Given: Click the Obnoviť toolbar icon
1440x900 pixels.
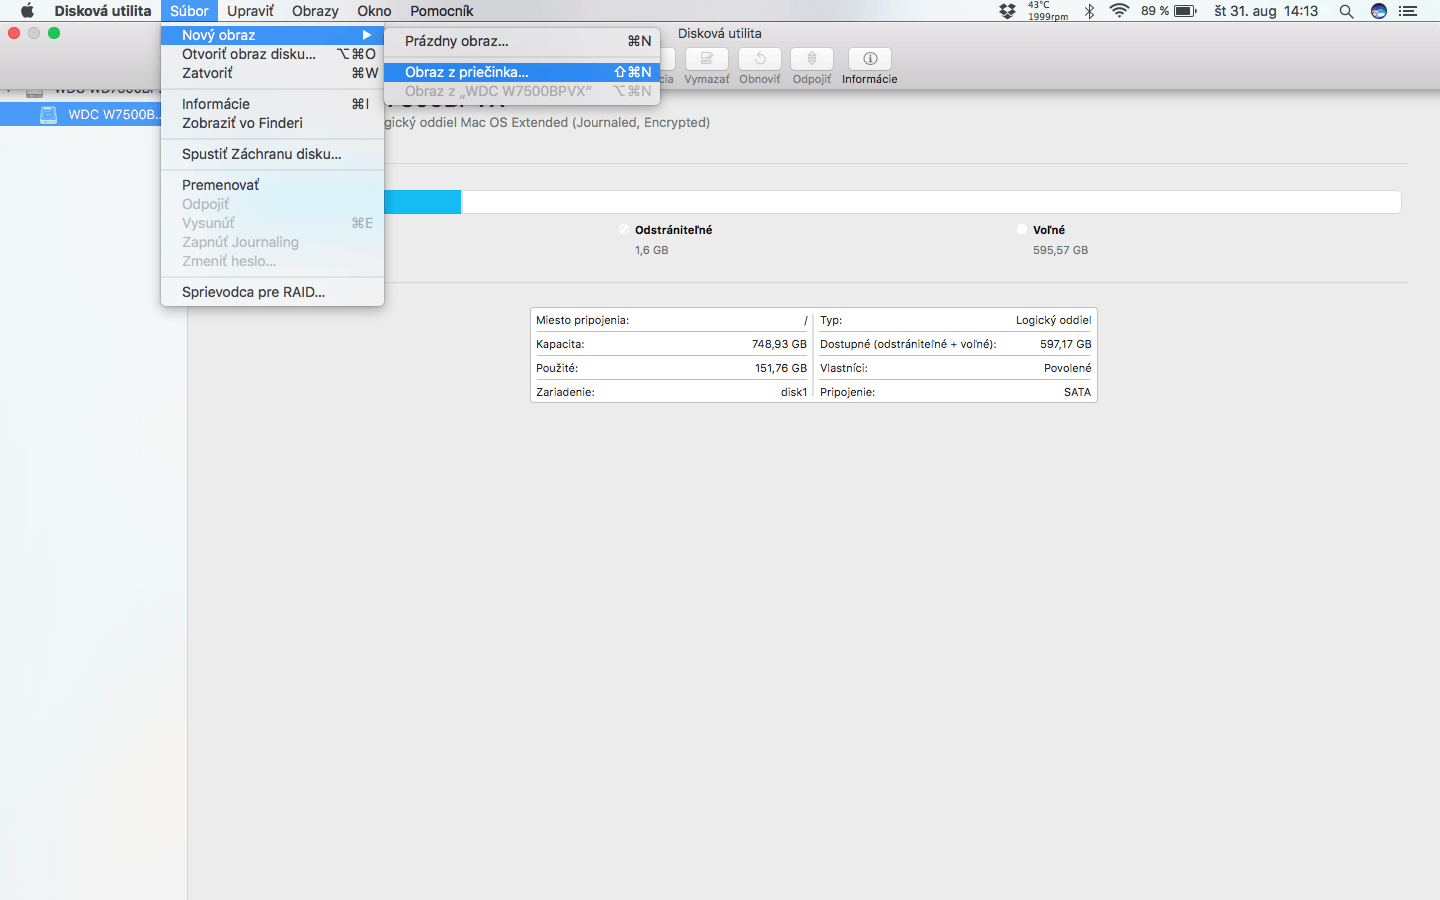Looking at the screenshot, I should 760,59.
